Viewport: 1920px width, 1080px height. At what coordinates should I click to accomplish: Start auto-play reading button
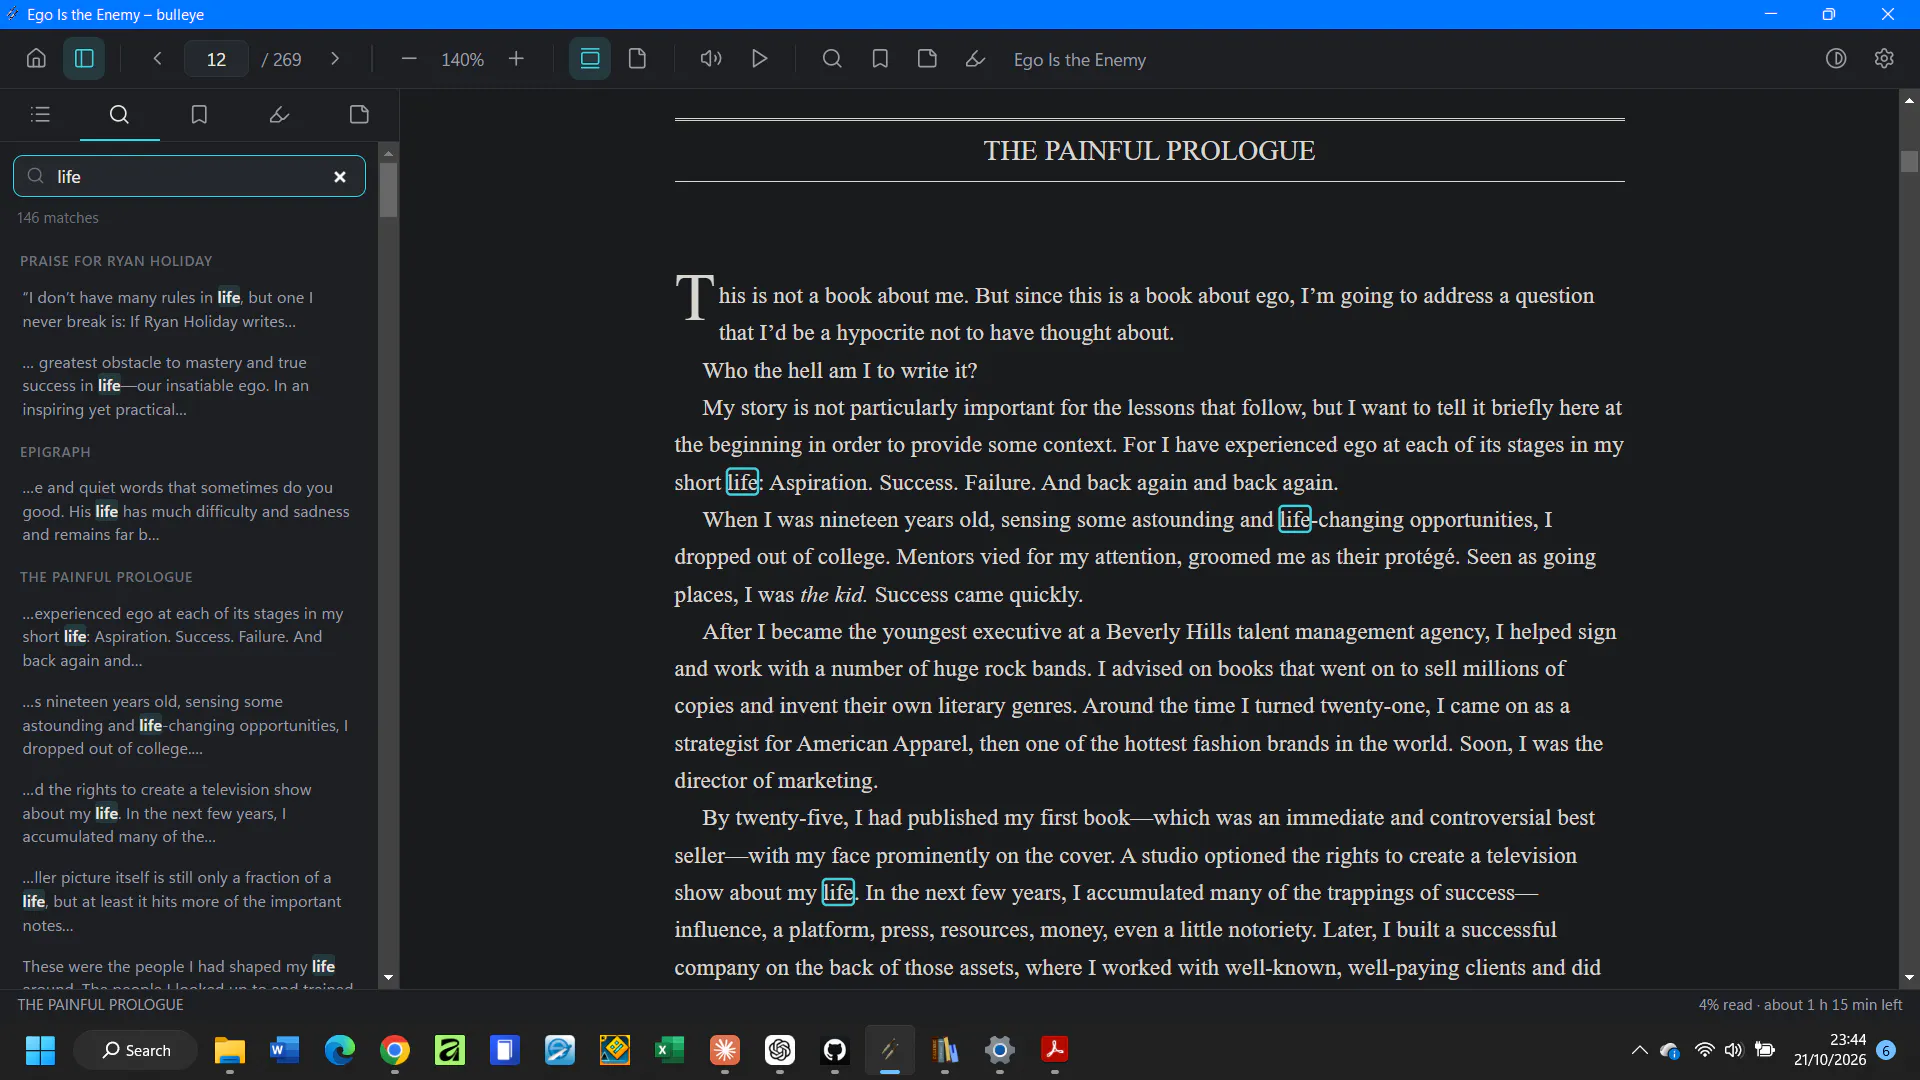pyautogui.click(x=760, y=59)
